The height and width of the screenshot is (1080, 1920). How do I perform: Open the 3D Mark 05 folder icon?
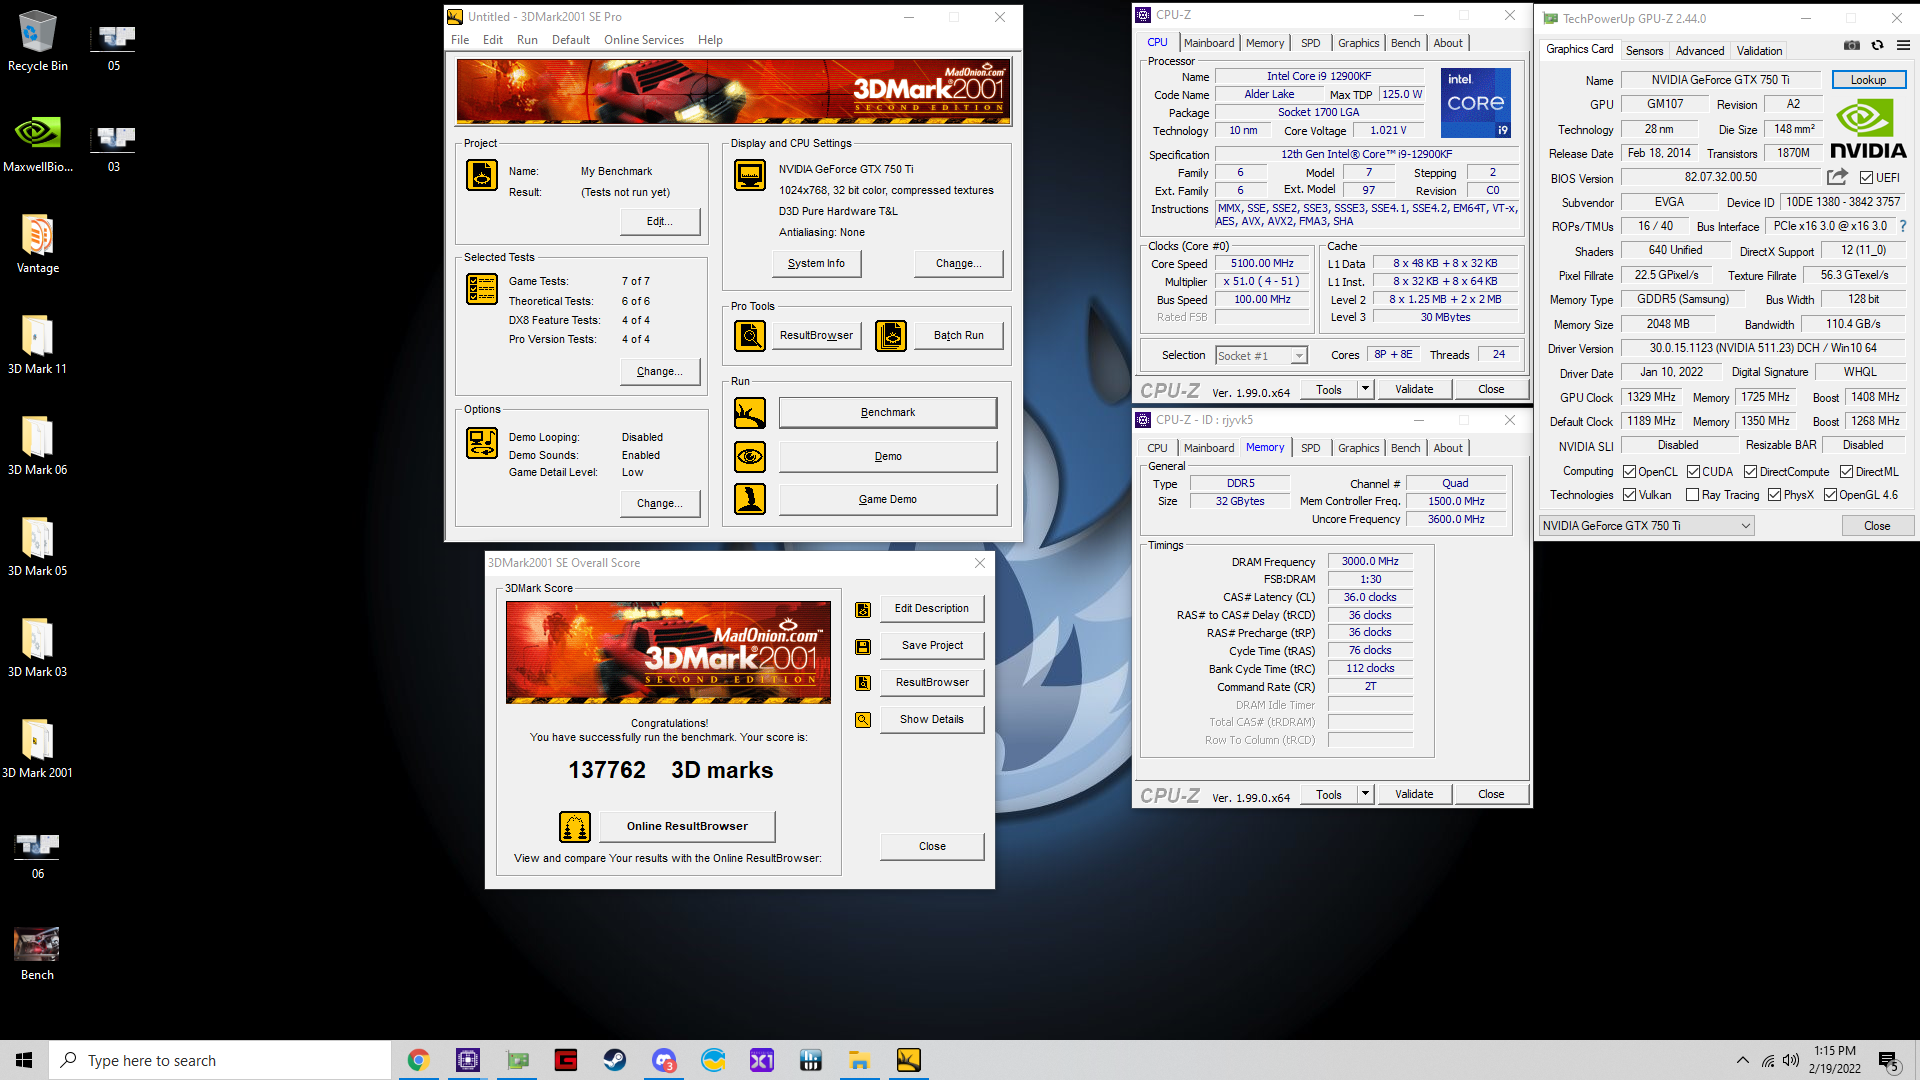38,546
